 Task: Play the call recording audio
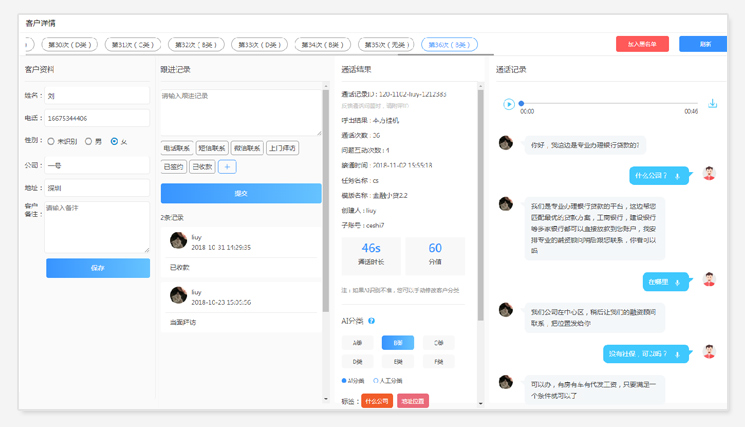(508, 104)
